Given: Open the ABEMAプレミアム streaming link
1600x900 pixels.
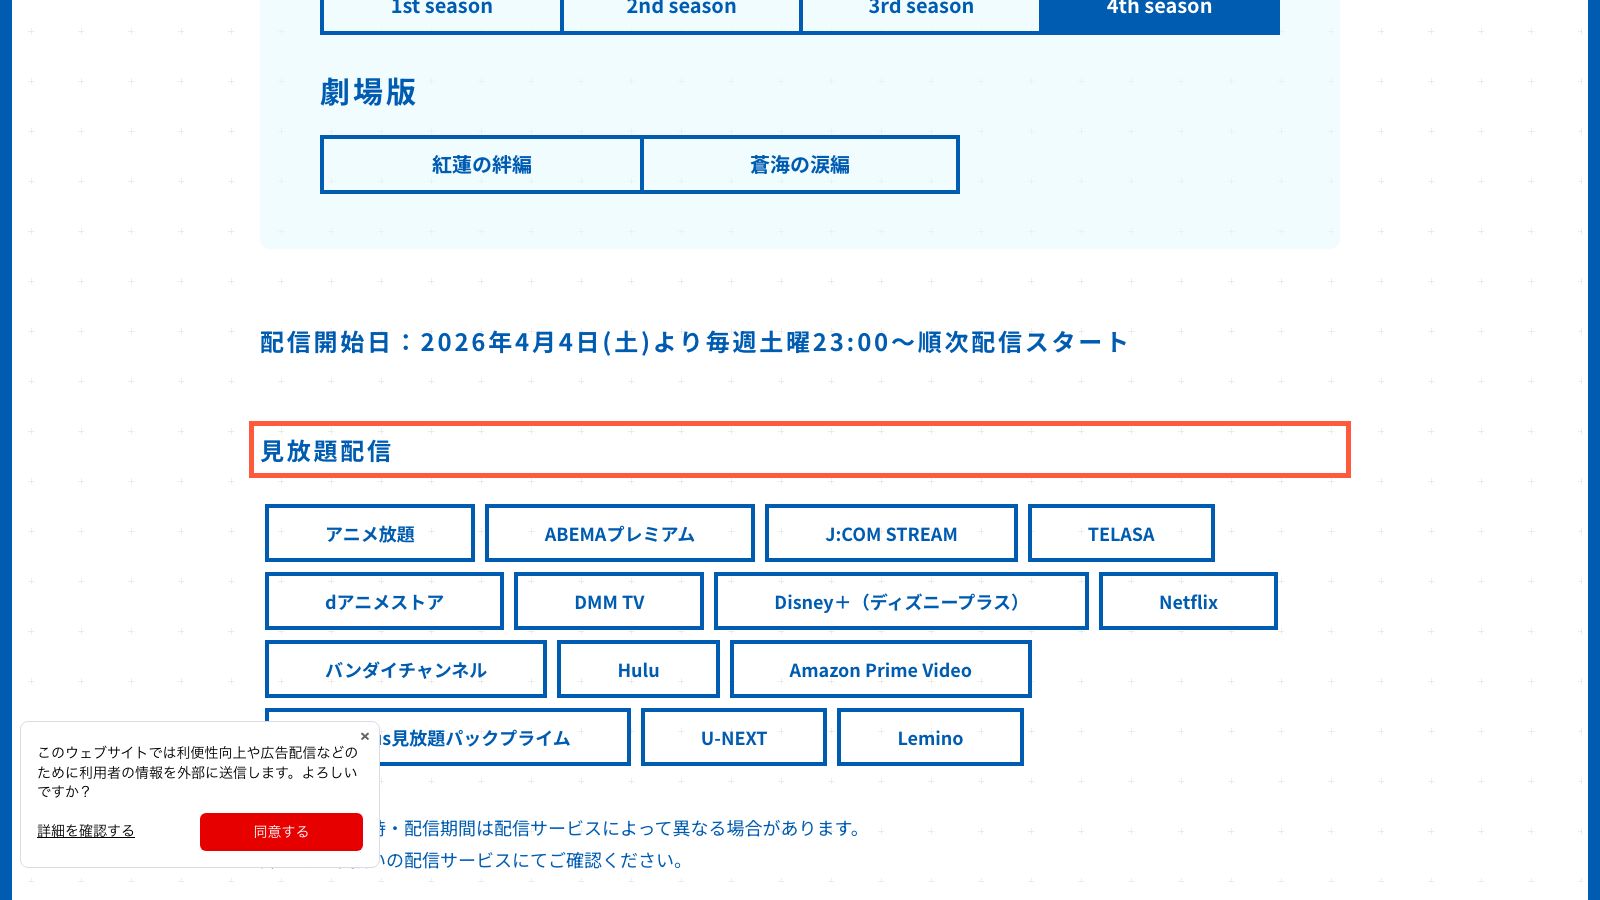Looking at the screenshot, I should pyautogui.click(x=620, y=533).
